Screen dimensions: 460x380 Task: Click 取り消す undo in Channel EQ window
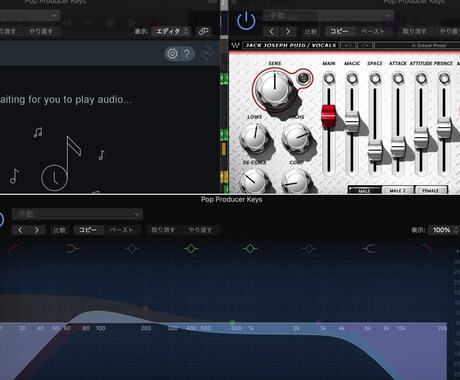[163, 230]
